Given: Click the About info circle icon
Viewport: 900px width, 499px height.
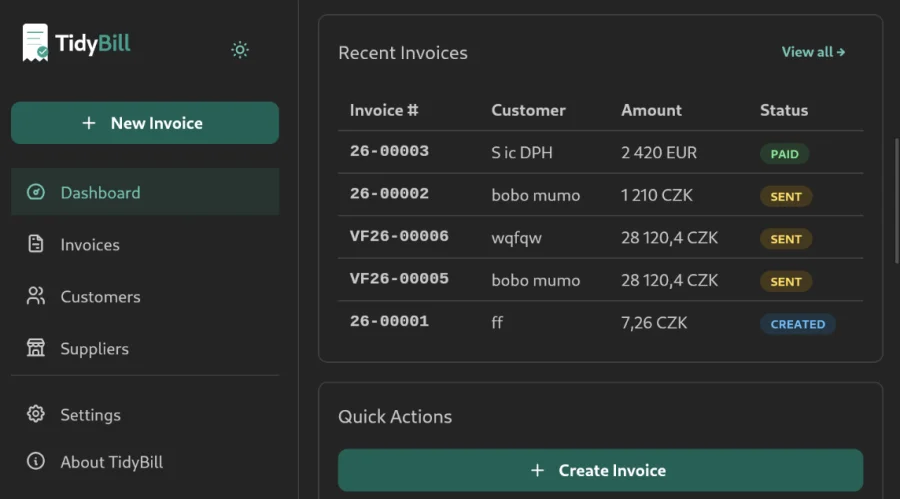Looking at the screenshot, I should click(36, 461).
